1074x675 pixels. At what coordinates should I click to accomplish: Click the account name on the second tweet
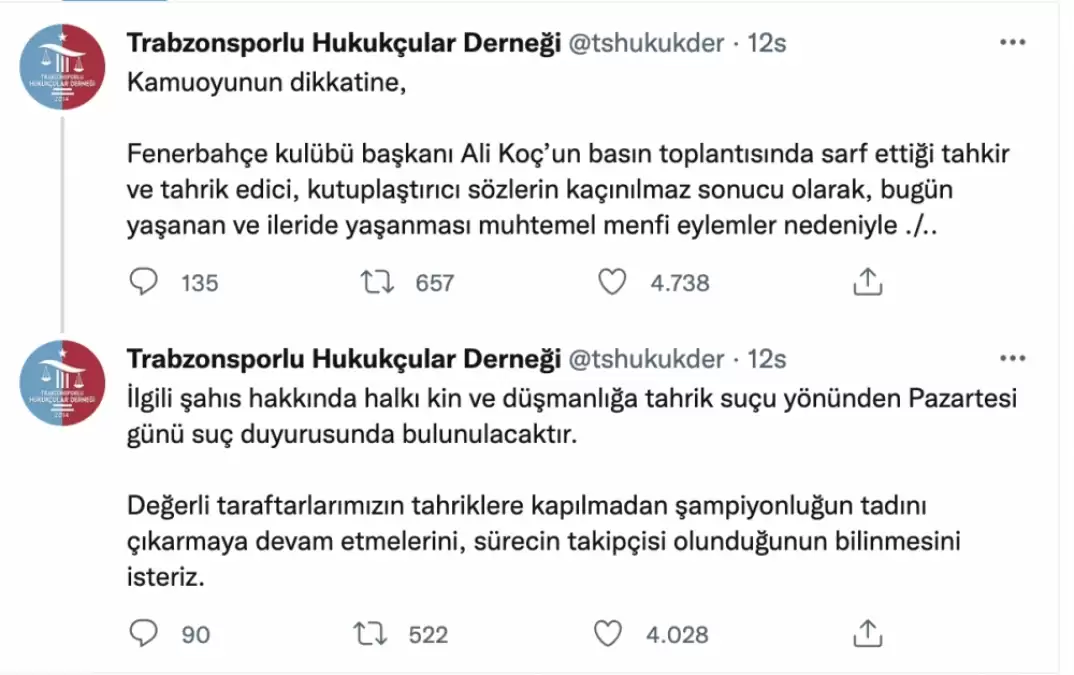click(x=343, y=359)
